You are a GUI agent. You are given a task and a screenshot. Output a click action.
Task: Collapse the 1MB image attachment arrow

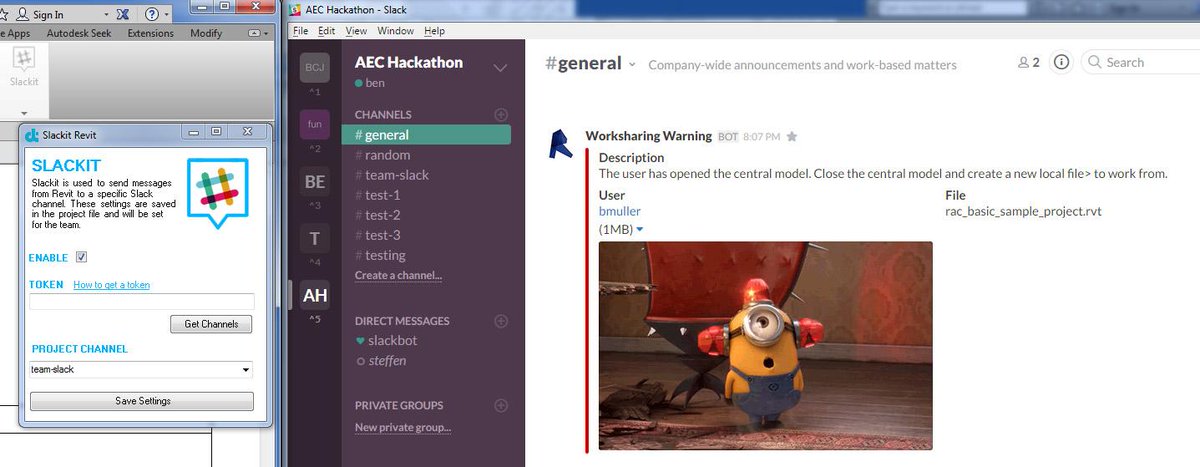click(x=639, y=230)
